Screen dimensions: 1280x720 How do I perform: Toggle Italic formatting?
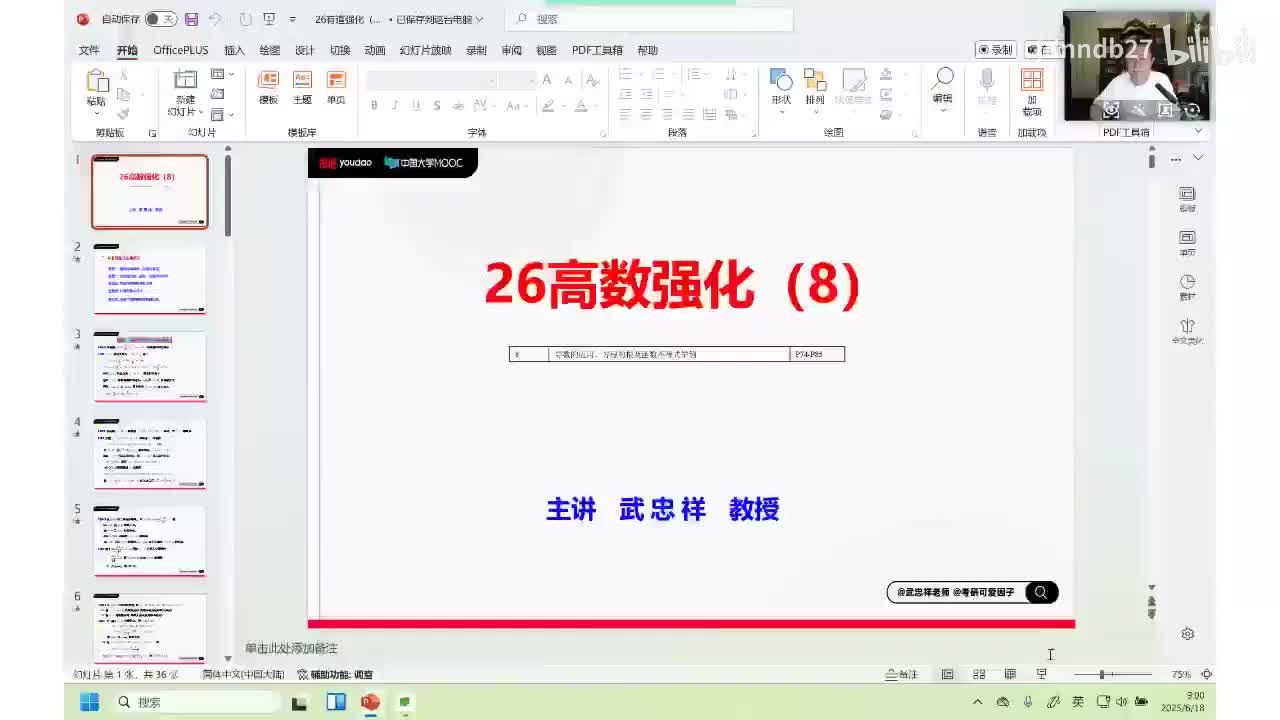[x=395, y=105]
